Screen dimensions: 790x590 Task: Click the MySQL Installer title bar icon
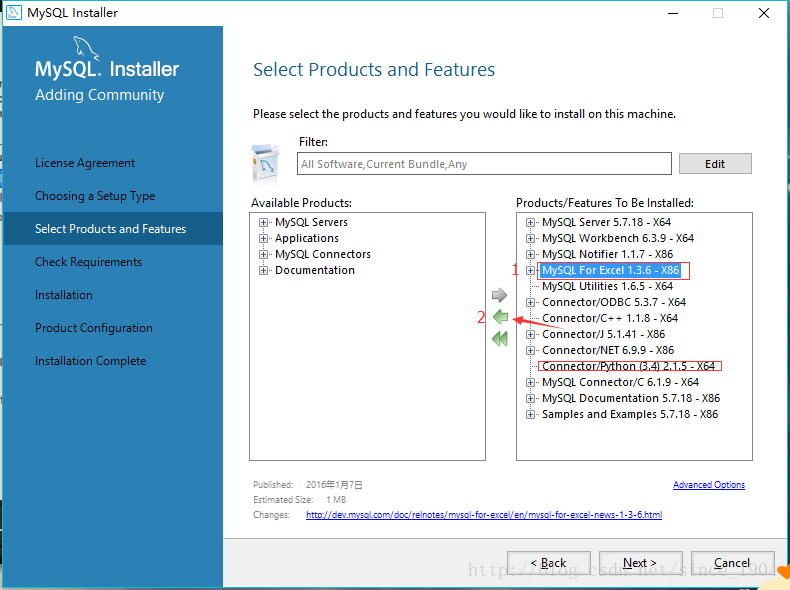click(14, 13)
